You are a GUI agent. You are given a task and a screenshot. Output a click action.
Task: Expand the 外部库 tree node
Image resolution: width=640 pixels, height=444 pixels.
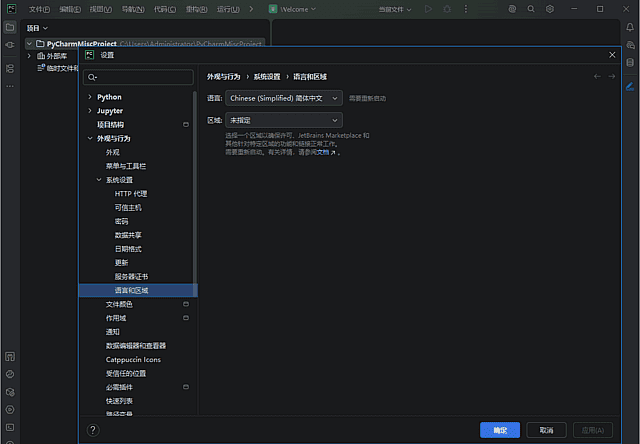pyautogui.click(x=29, y=56)
